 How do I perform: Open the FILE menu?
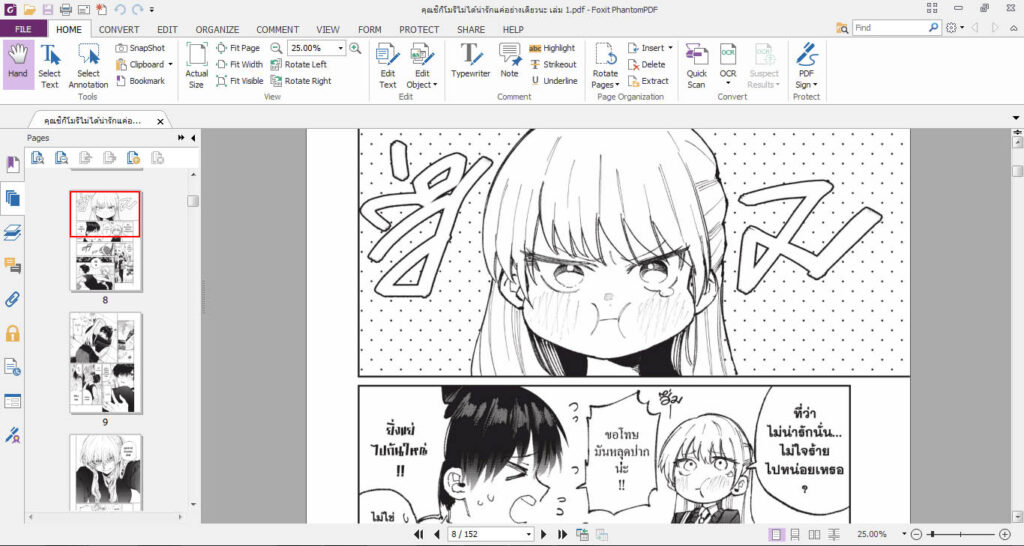[x=23, y=29]
